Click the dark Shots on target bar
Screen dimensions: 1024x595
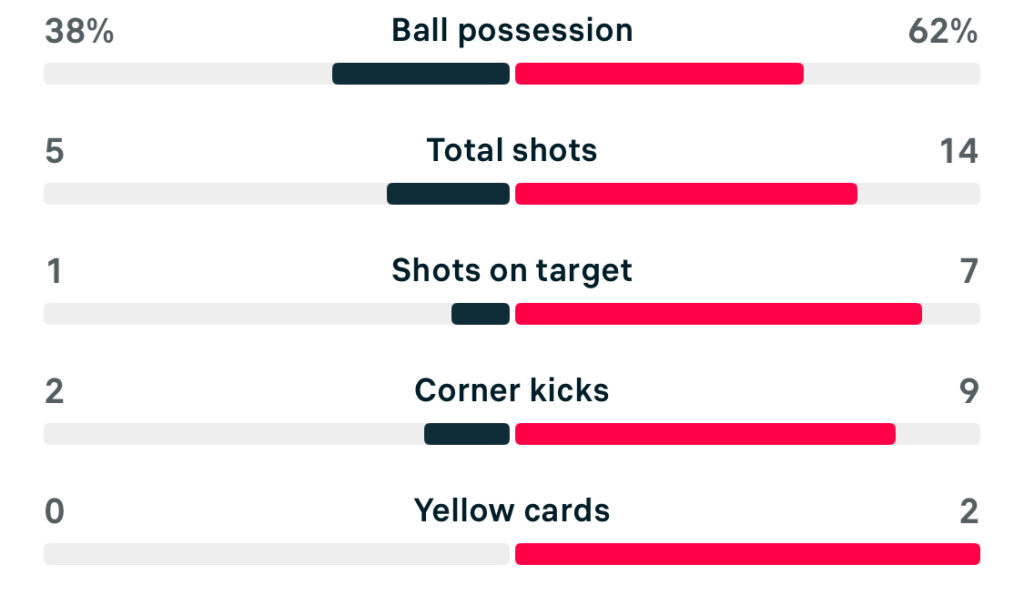click(480, 314)
